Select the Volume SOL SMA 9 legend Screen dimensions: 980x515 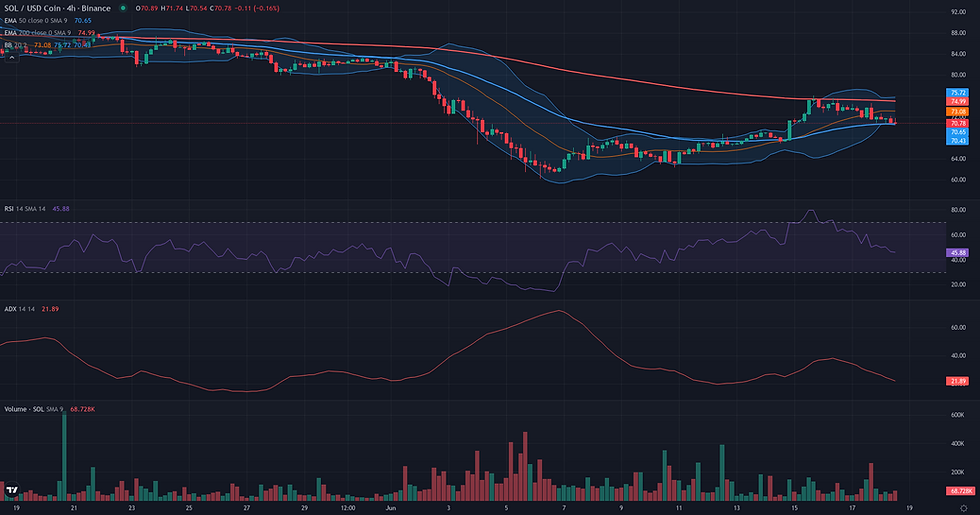coord(34,409)
